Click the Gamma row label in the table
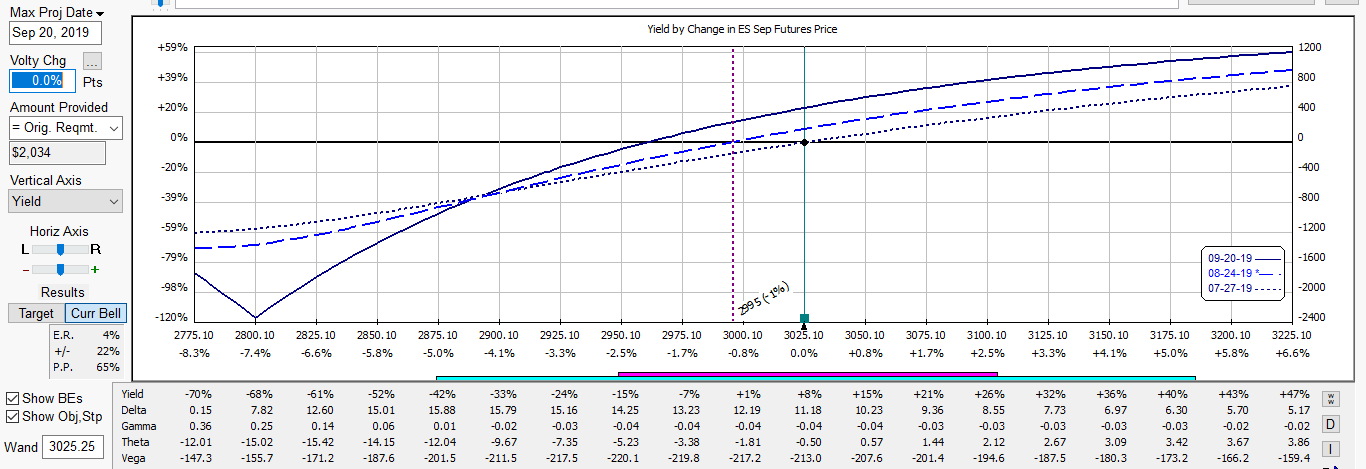Screen dimensions: 1366x469 tap(137, 426)
